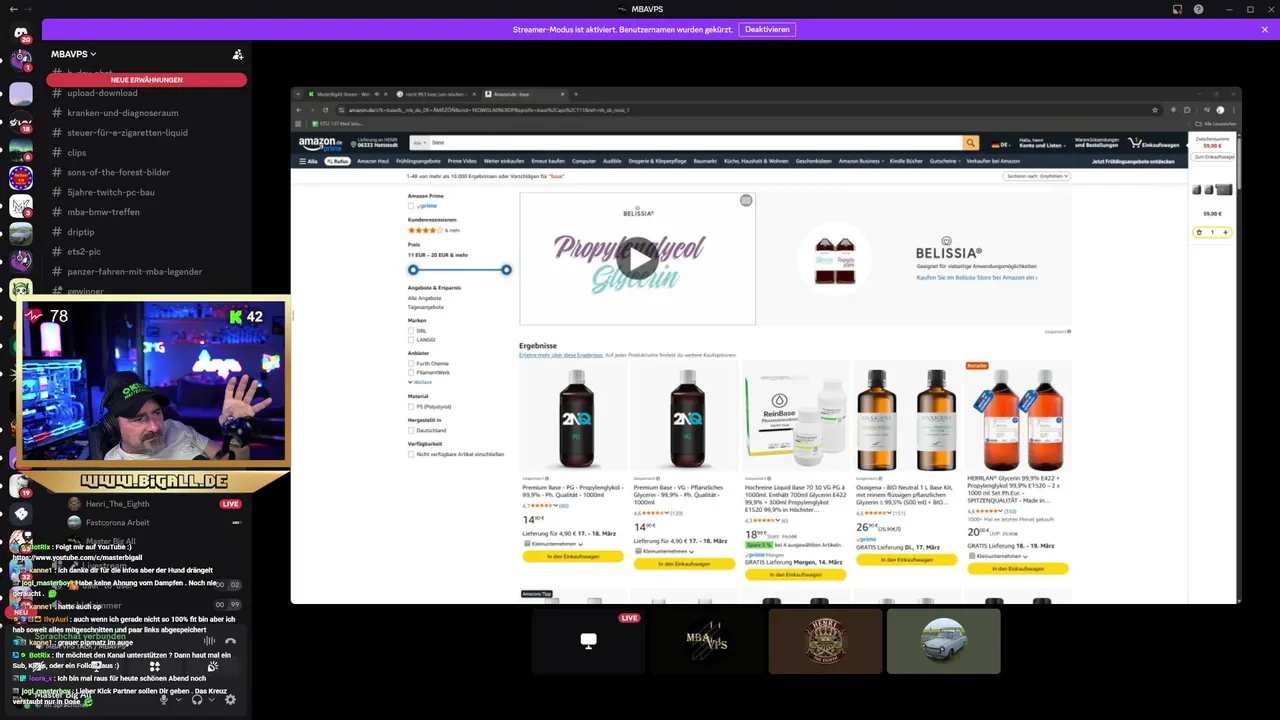Expand Weitere under Anbieter filters
The image size is (1280, 720).
coord(420,382)
